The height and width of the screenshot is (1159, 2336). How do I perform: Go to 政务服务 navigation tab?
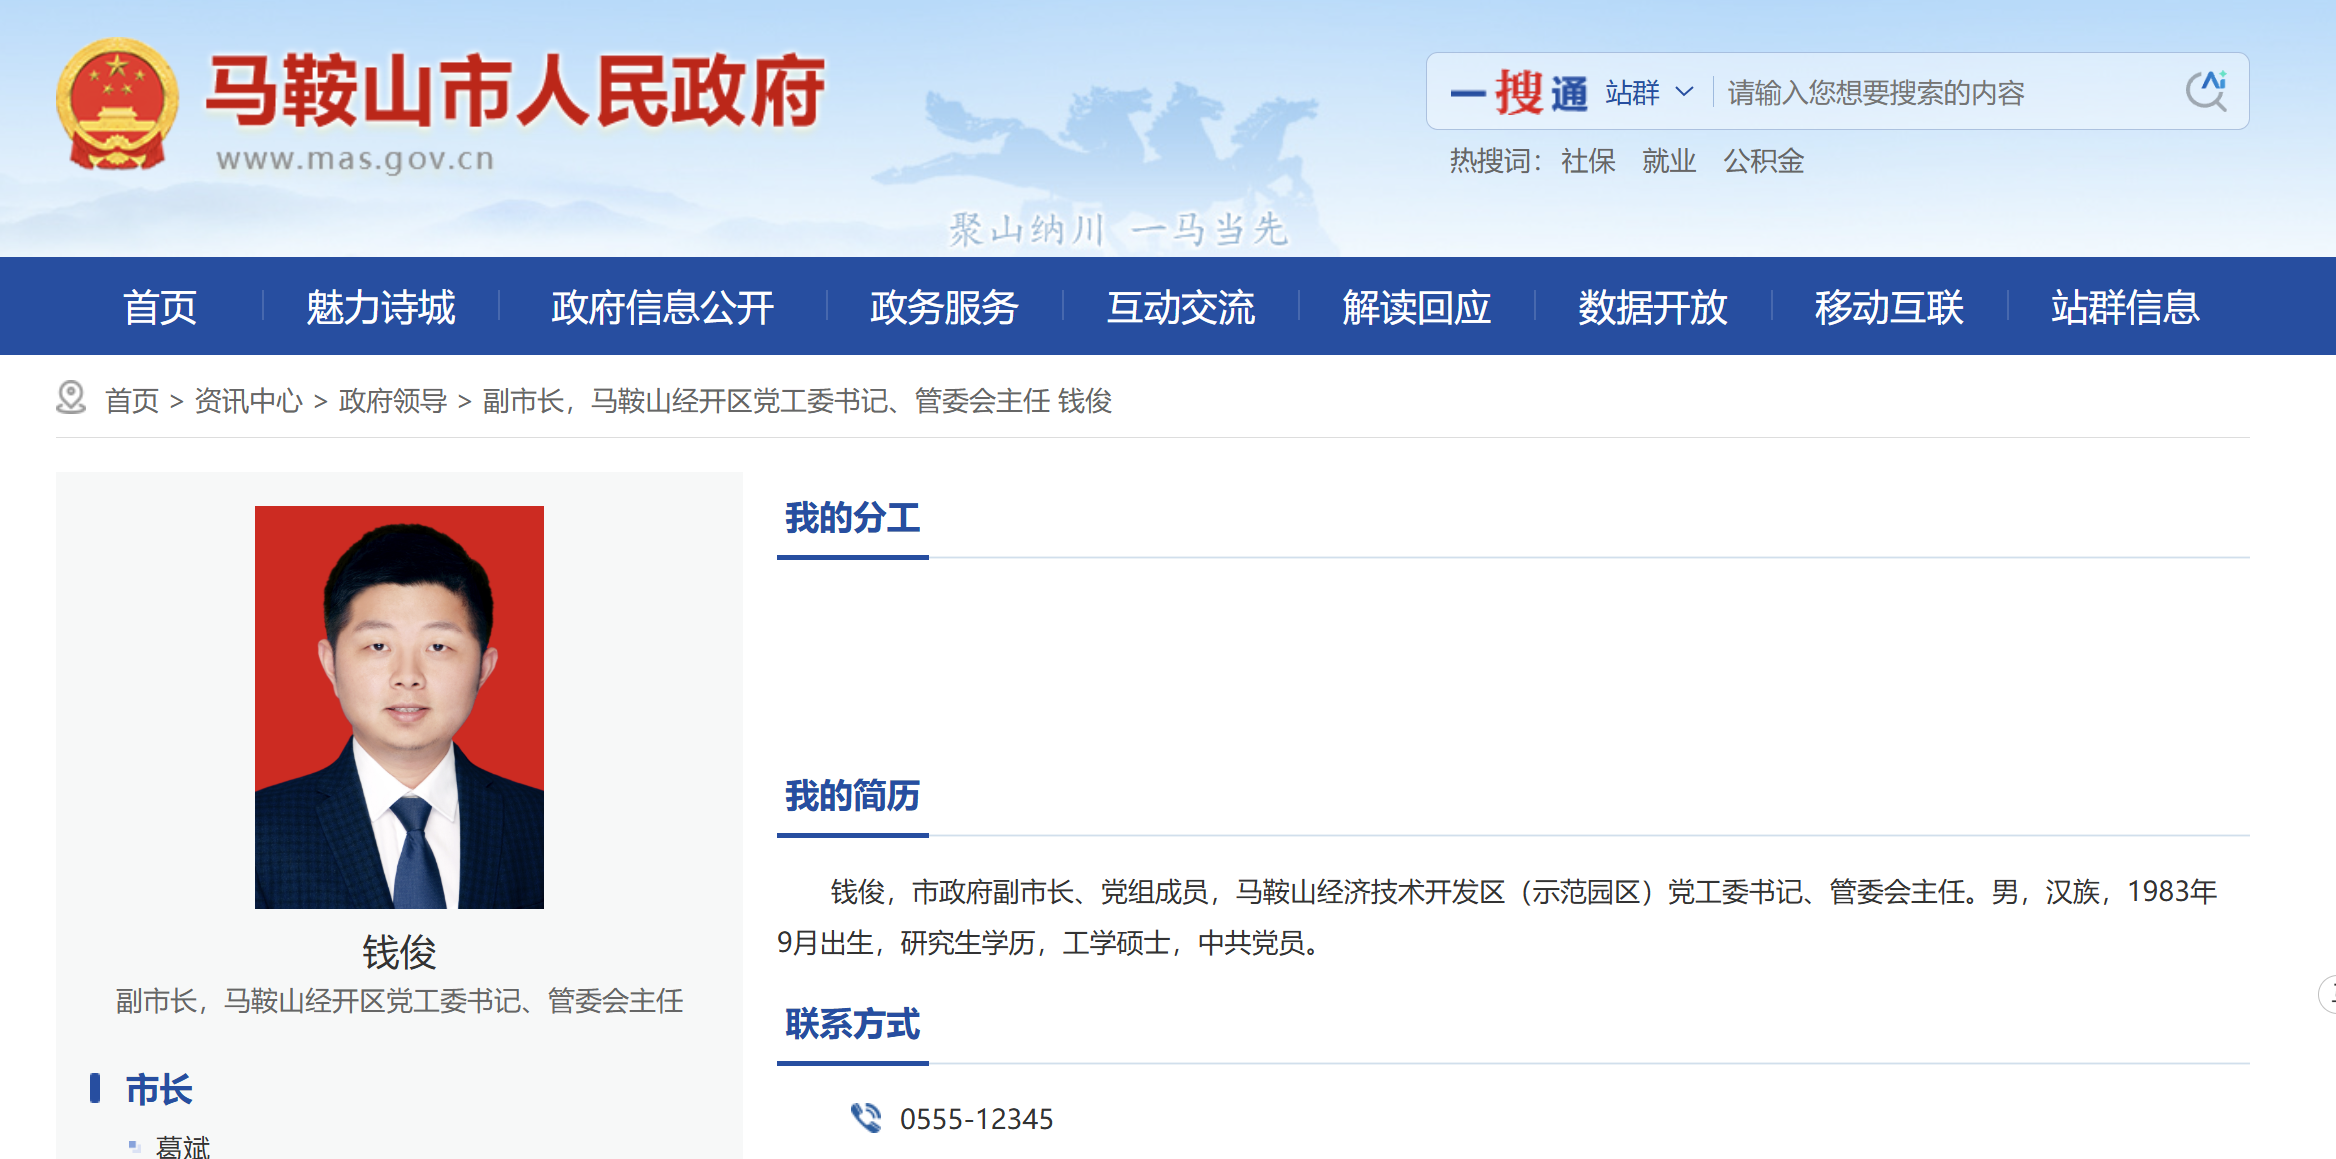click(x=944, y=307)
